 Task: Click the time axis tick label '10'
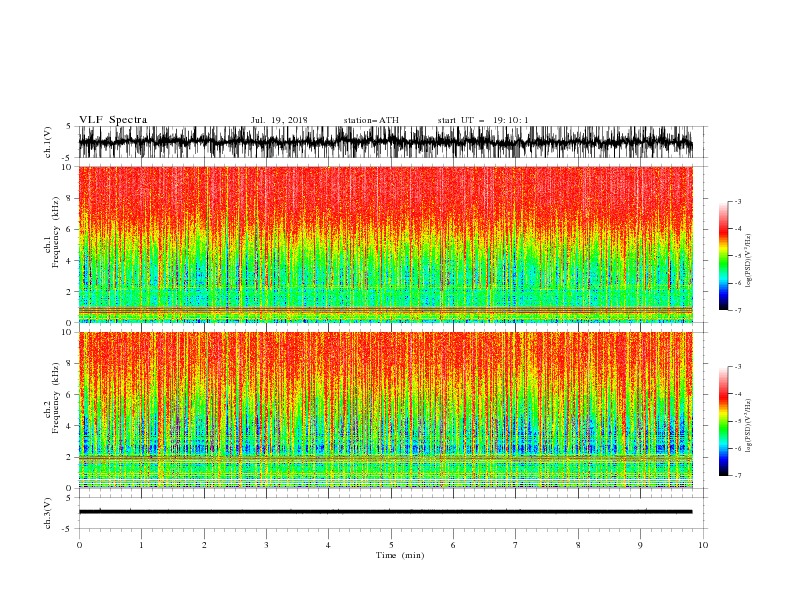click(703, 545)
